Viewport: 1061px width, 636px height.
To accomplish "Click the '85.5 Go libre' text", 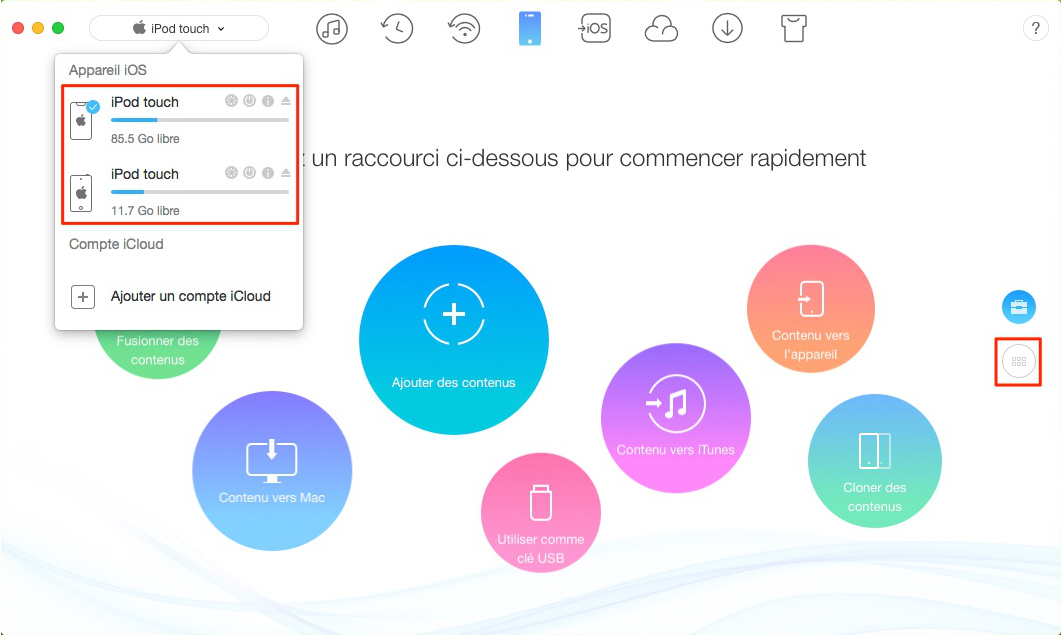I will [145, 139].
